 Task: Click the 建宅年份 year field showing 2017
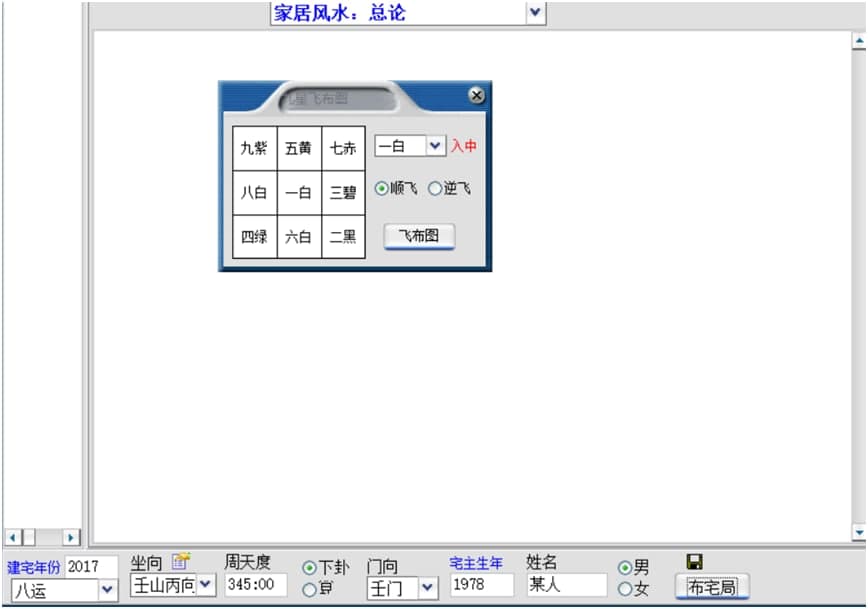[91, 567]
